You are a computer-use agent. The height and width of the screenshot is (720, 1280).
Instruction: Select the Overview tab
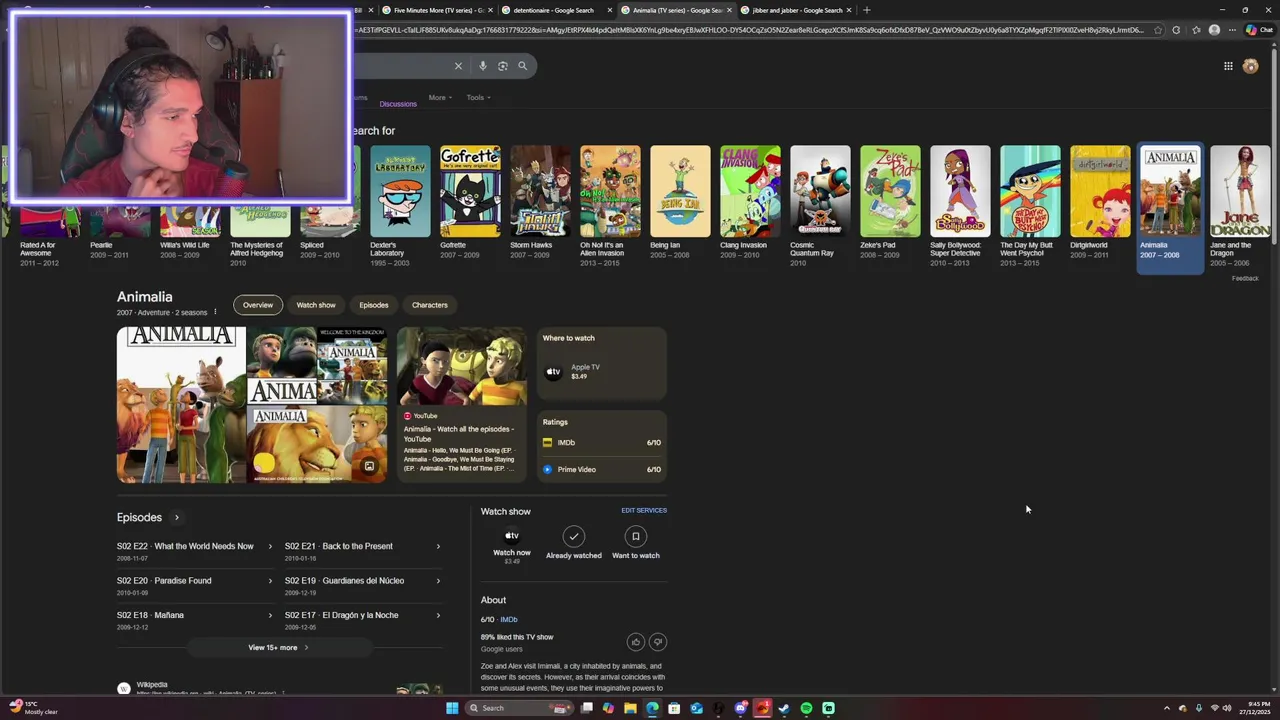[x=258, y=305]
